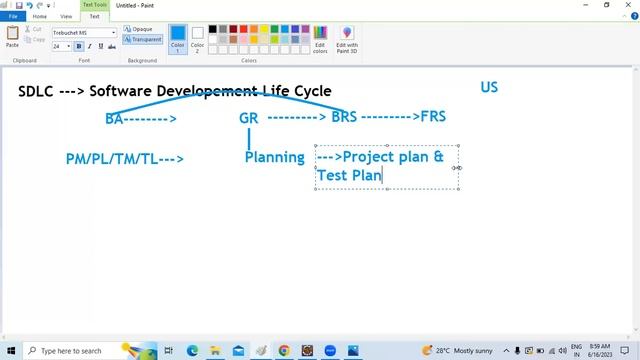Open weather widget showing 28°C
The height and width of the screenshot is (360, 640).
tap(457, 351)
